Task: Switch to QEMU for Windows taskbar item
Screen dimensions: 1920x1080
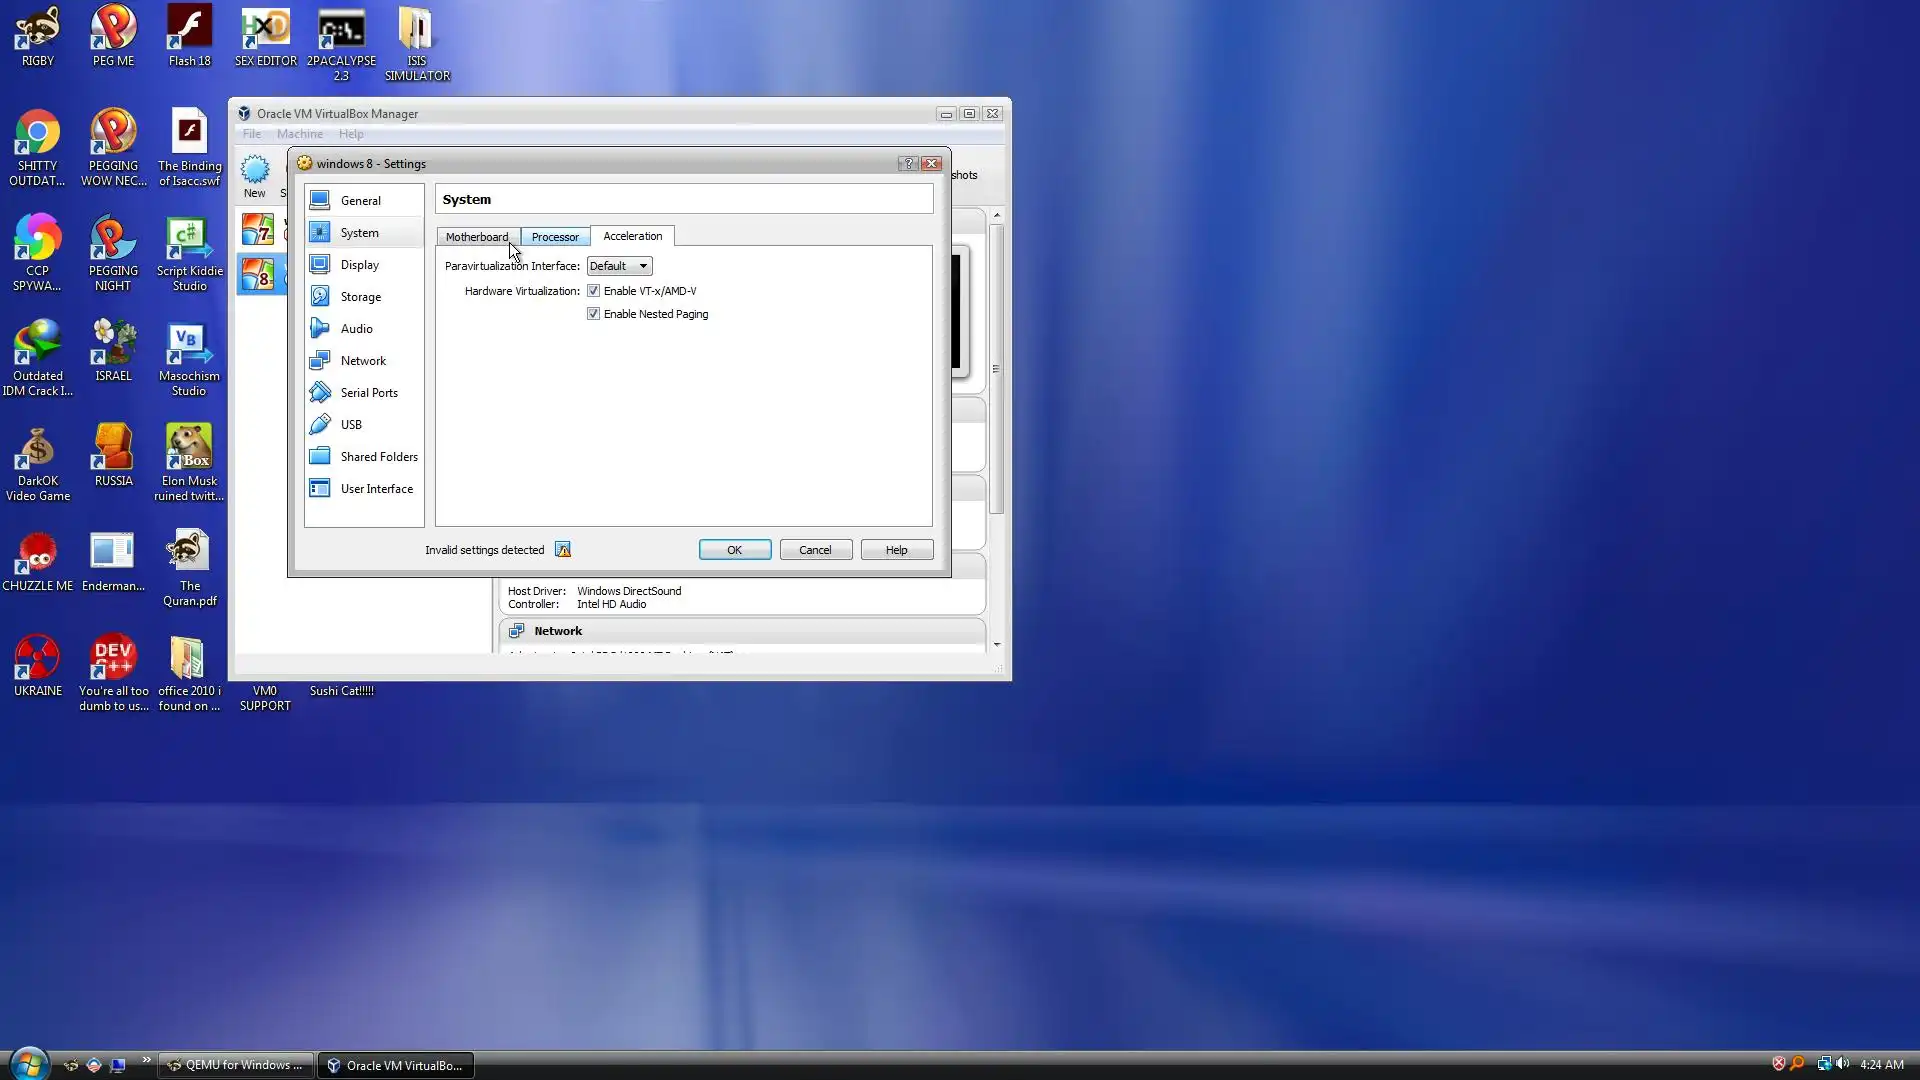Action: tap(236, 1065)
